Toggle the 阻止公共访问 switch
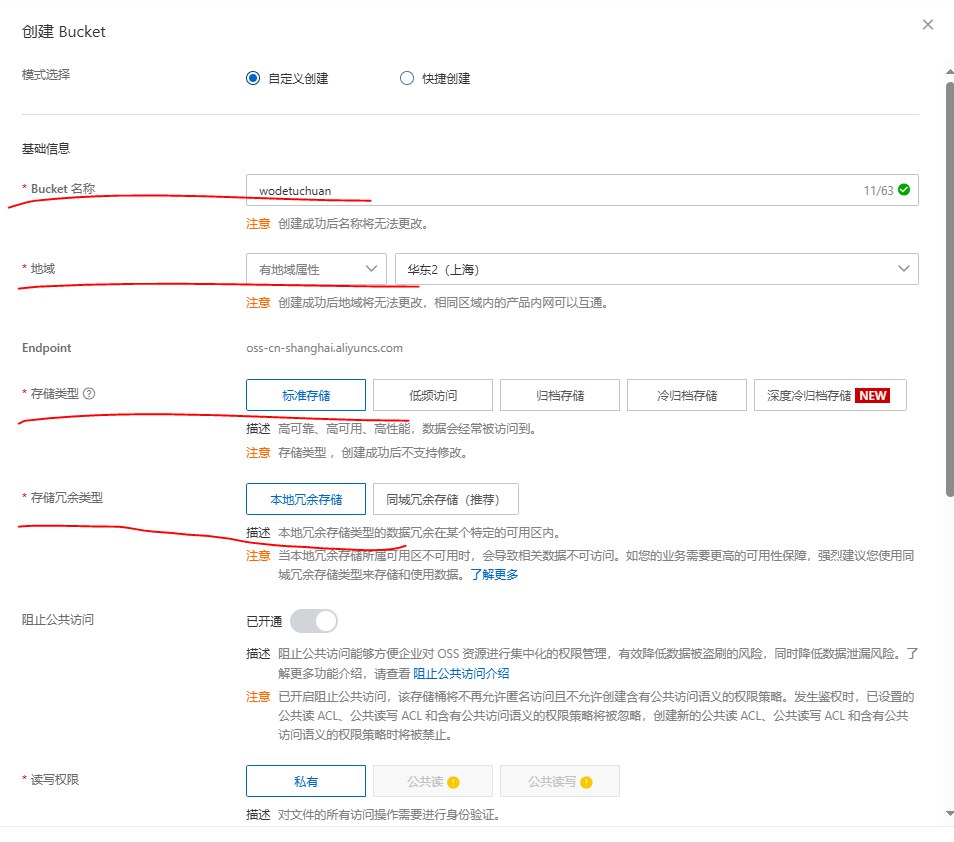This screenshot has width=954, height=842. [x=313, y=621]
